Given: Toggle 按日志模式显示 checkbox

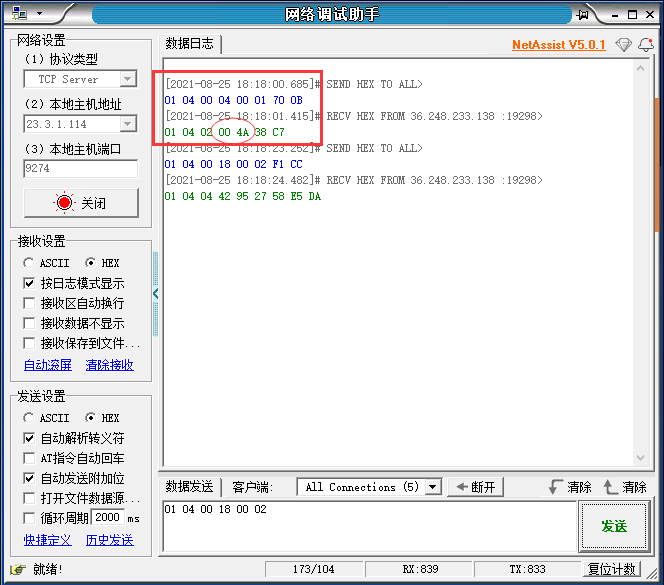Looking at the screenshot, I should pos(29,283).
